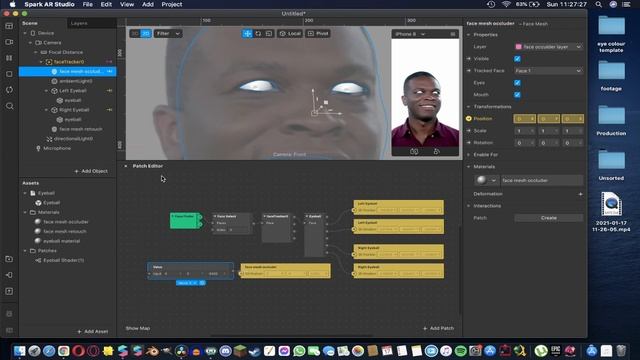Click the switch camera icon below simulator
The width and height of the screenshot is (640, 360).
(x=414, y=151)
